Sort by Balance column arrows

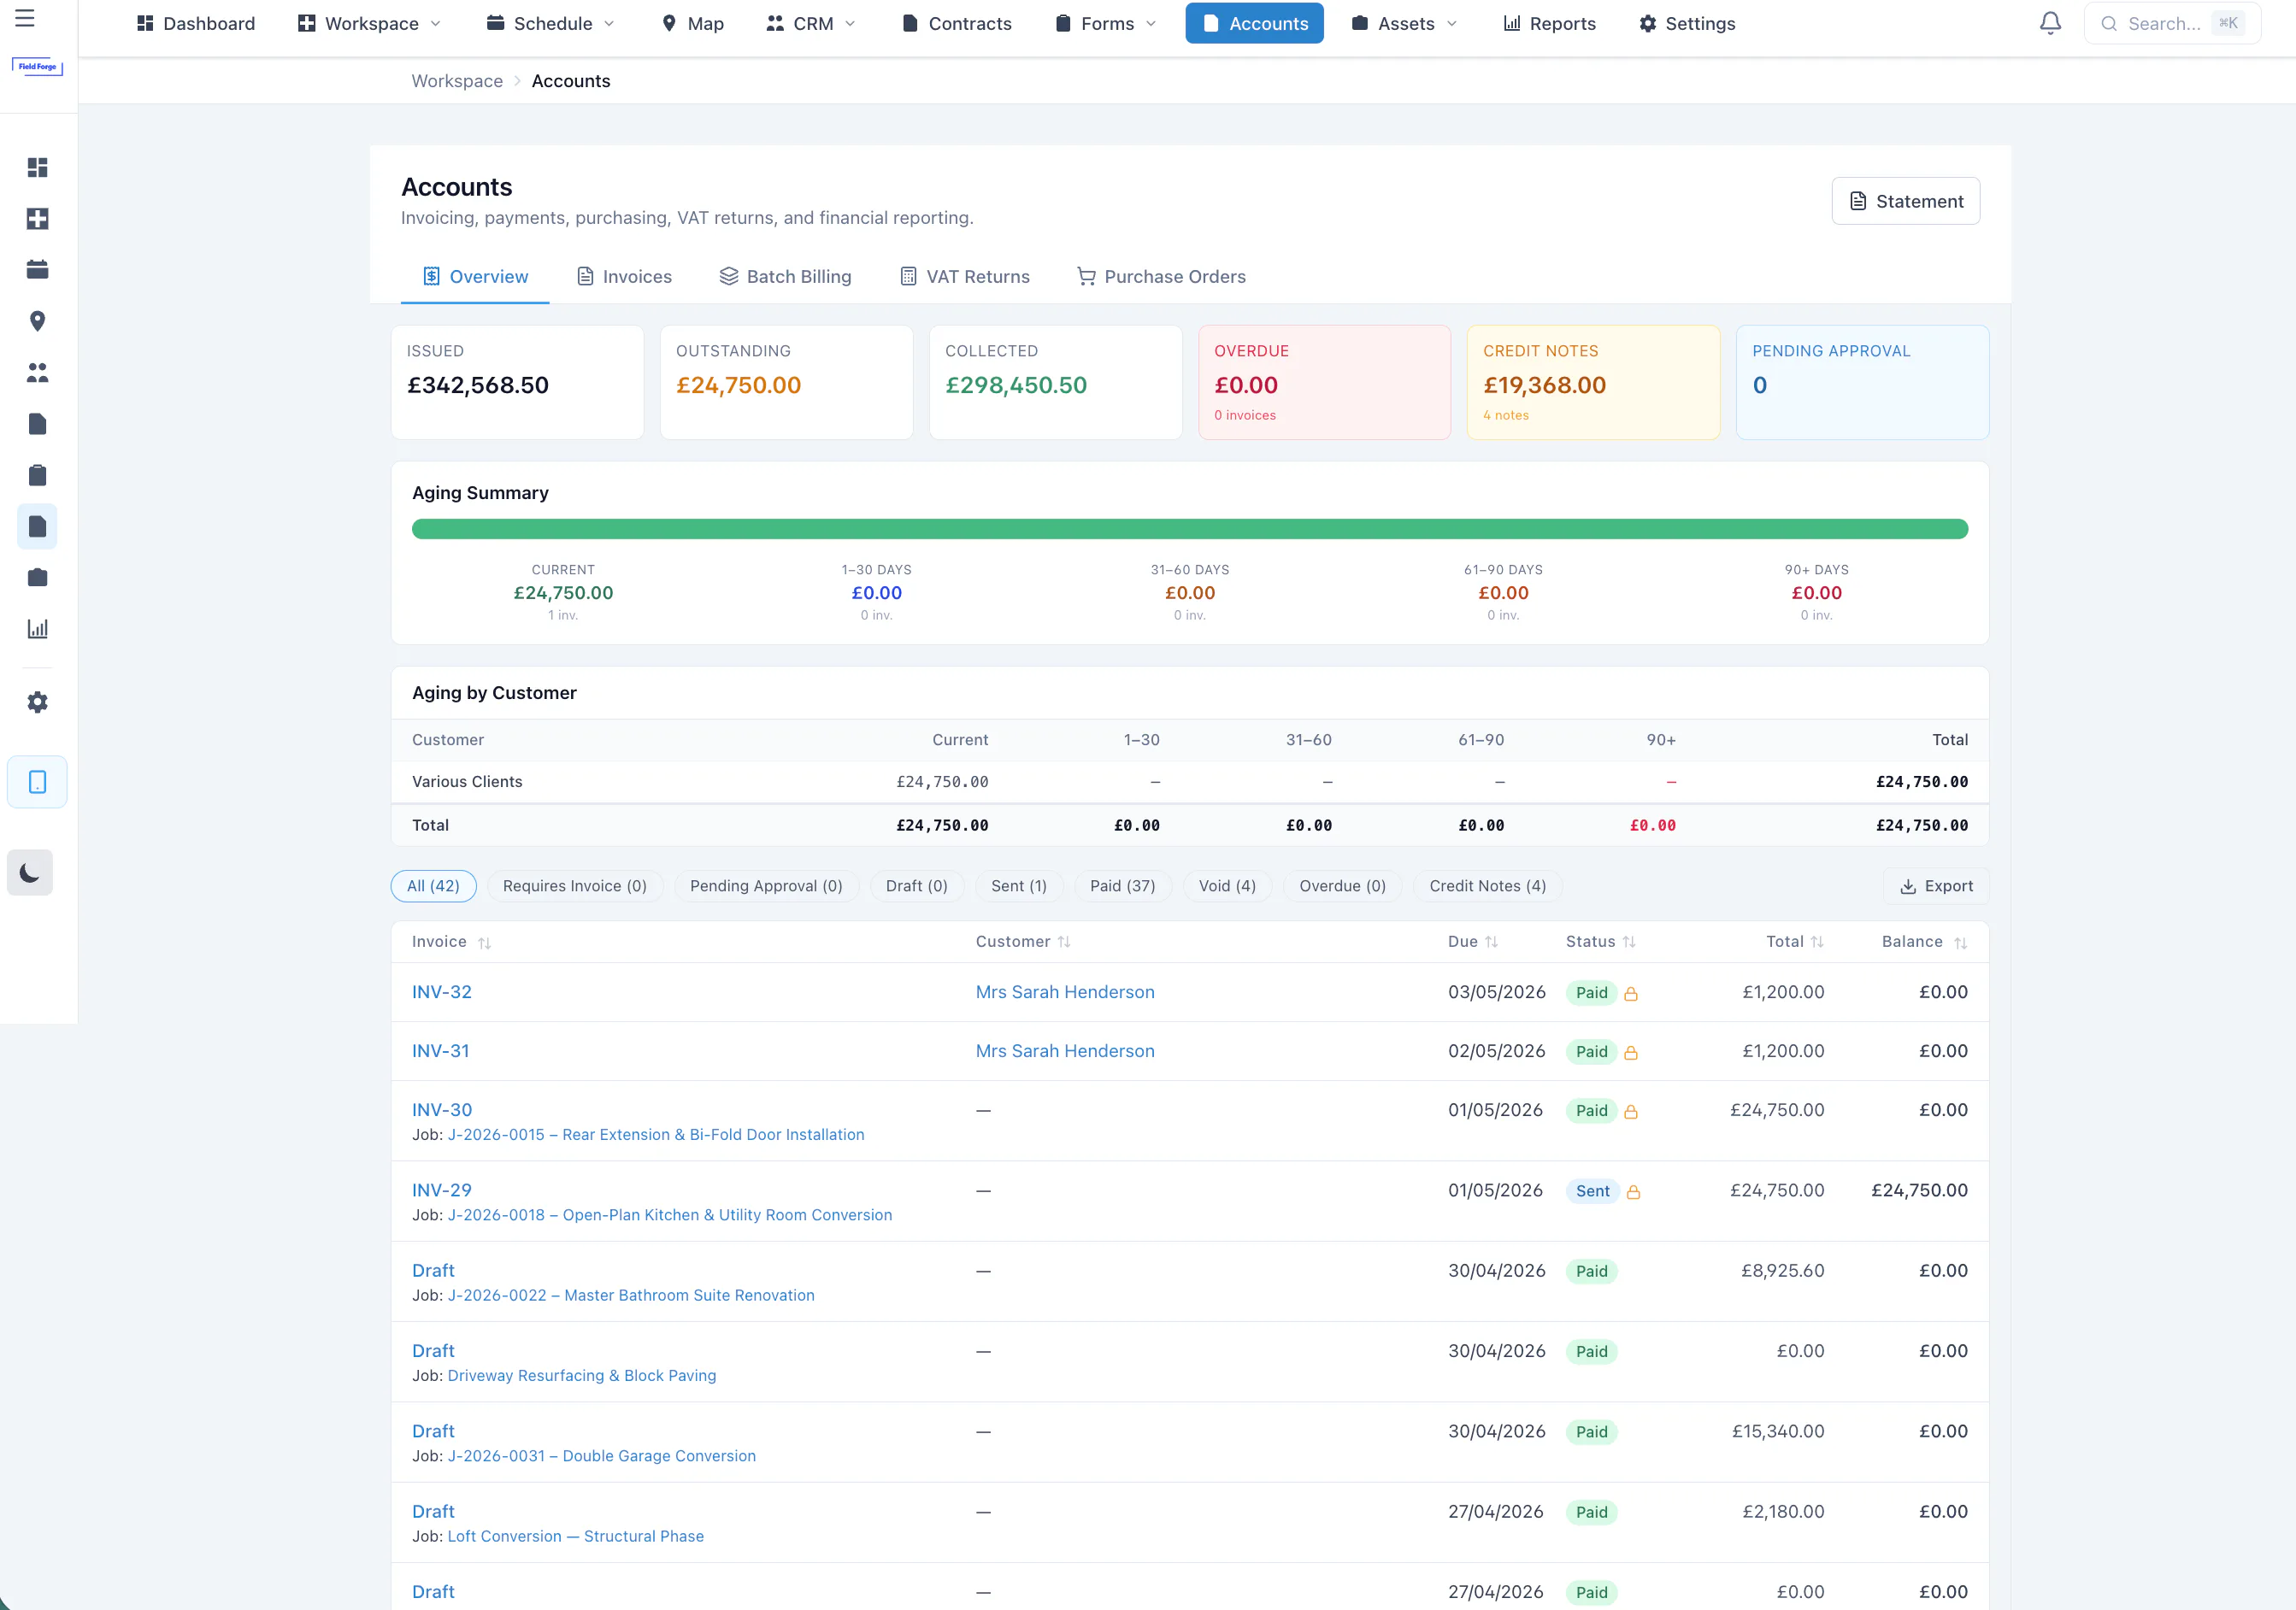[1960, 943]
